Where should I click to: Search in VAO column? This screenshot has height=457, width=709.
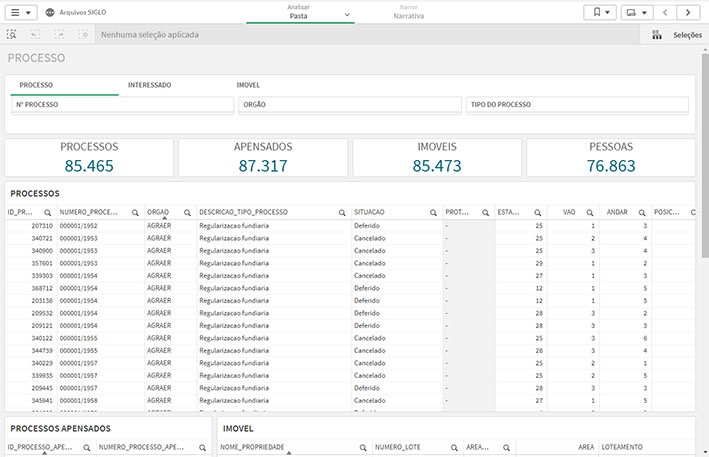click(x=590, y=212)
